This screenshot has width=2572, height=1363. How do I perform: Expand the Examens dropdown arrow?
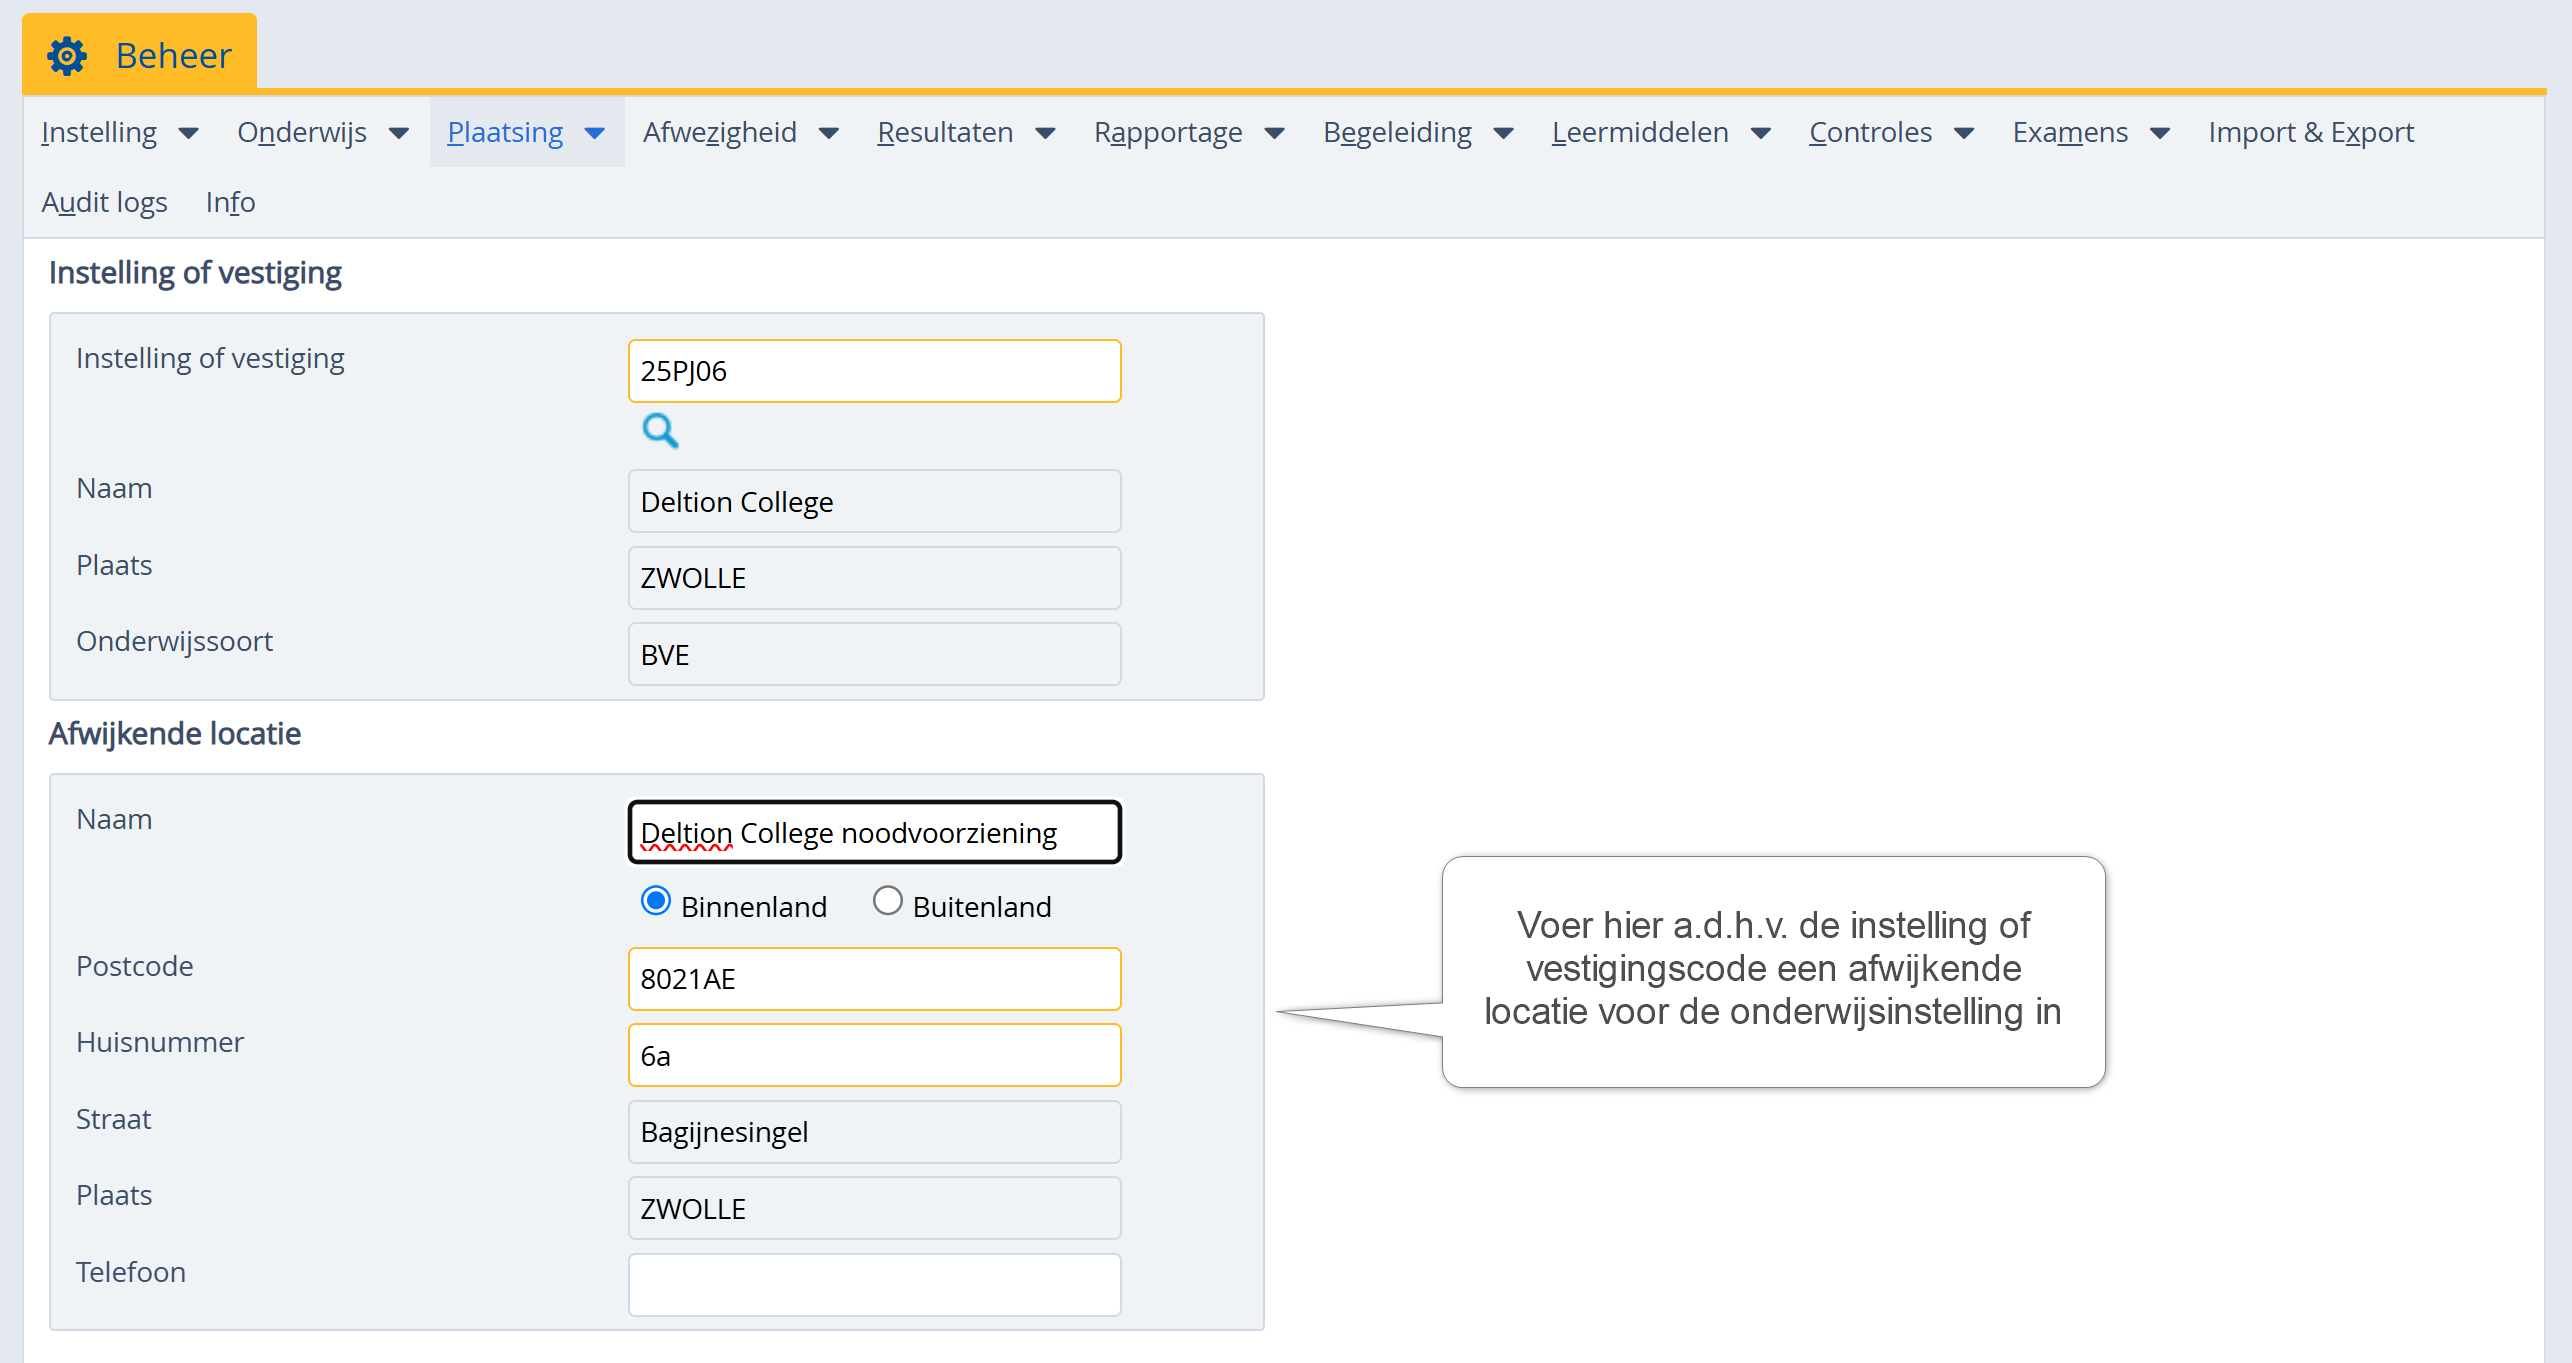coord(2160,133)
